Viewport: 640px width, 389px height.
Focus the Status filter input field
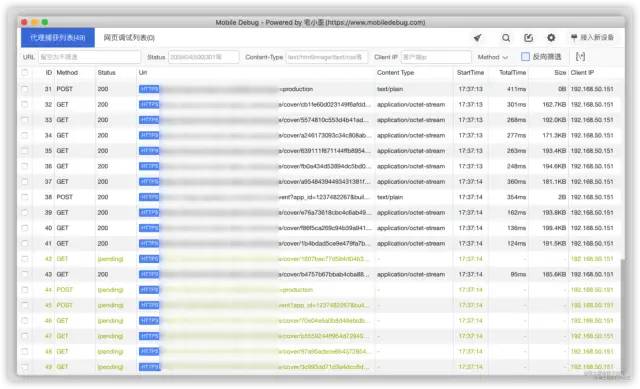pyautogui.click(x=204, y=57)
